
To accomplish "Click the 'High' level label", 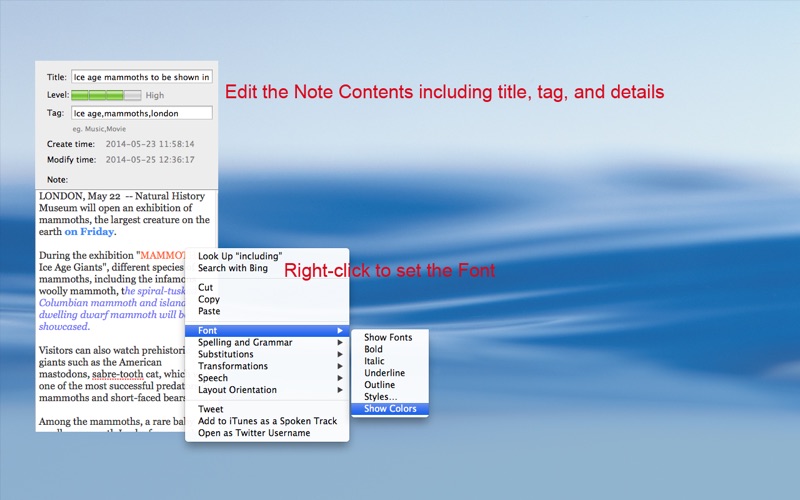I will click(155, 95).
